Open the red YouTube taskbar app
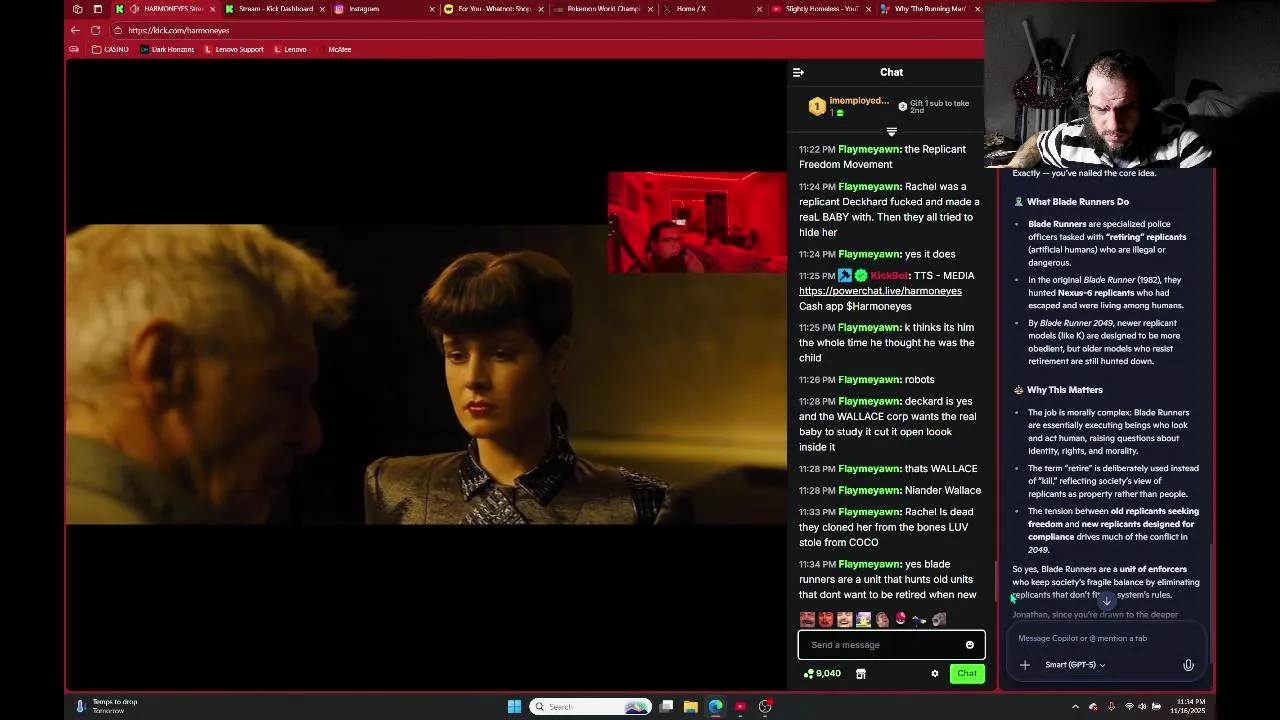The height and width of the screenshot is (720, 1280). coord(740,707)
